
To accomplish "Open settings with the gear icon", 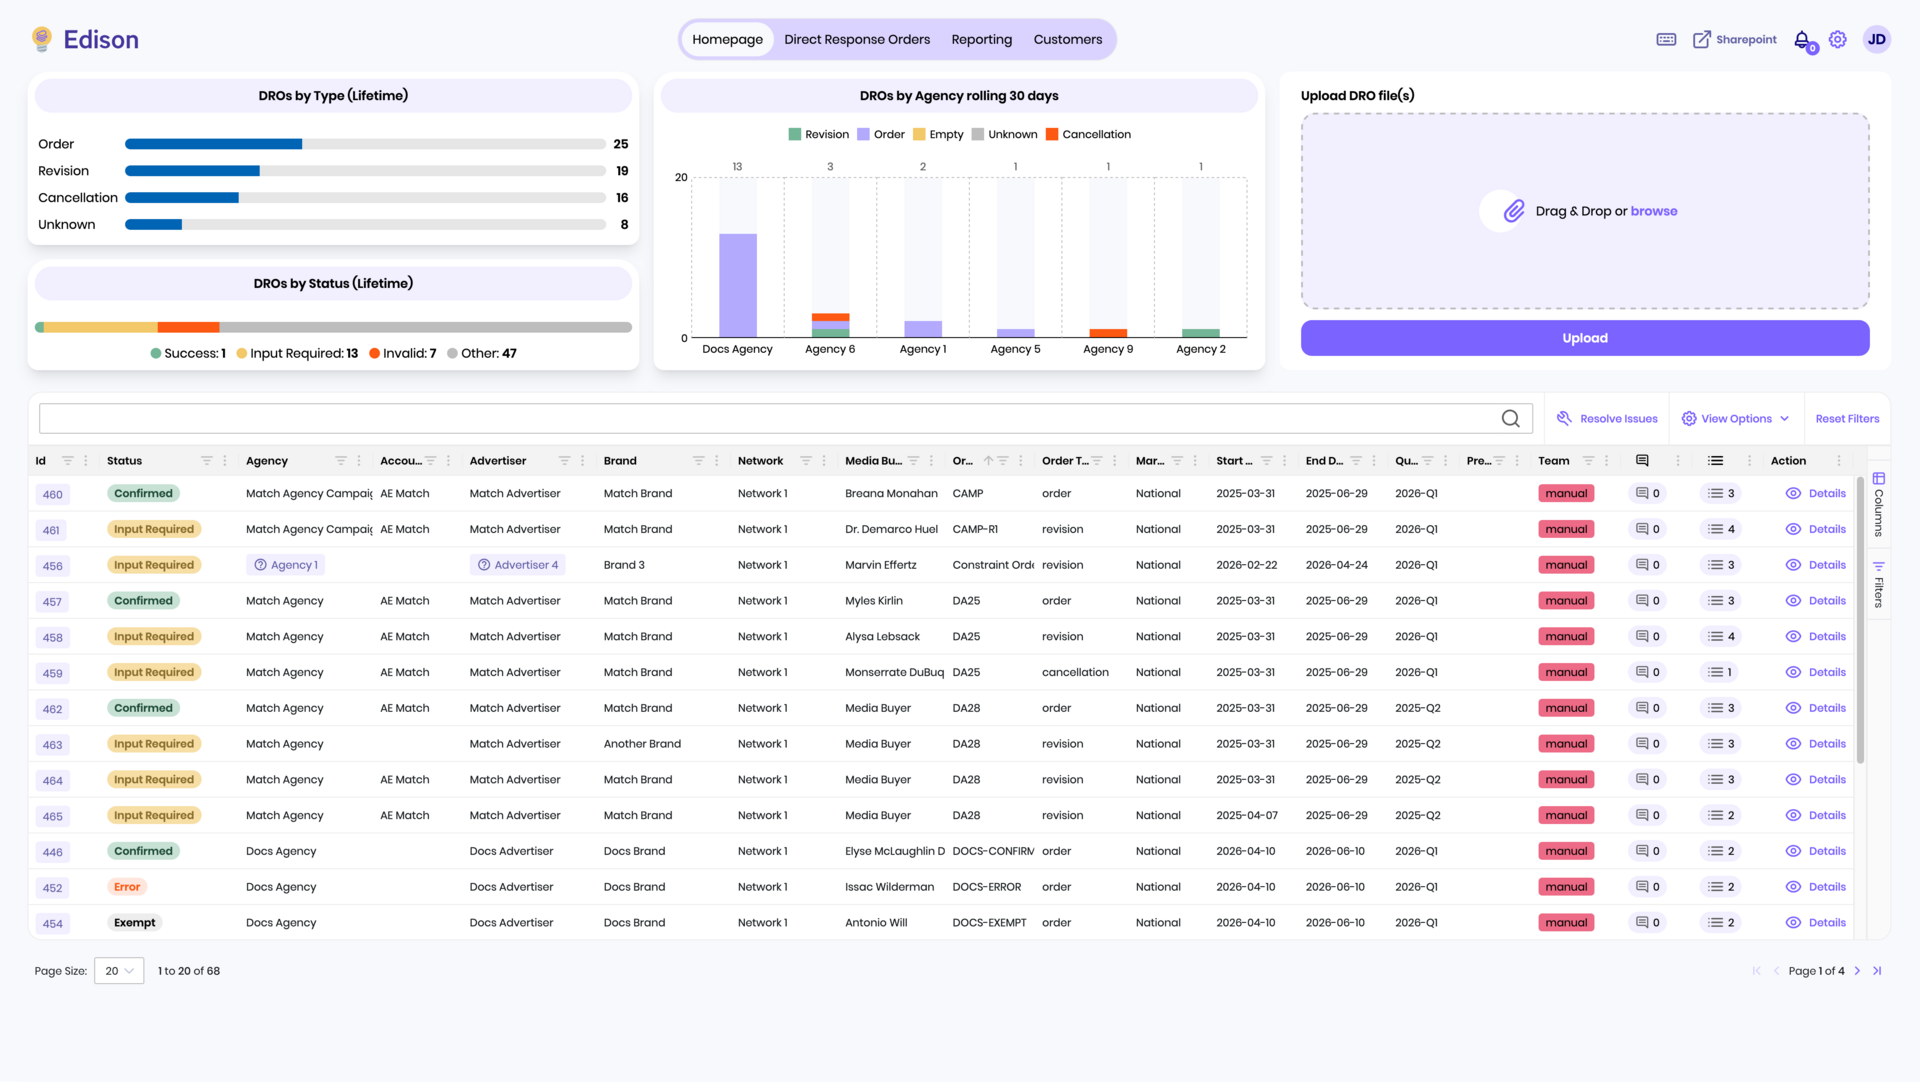I will coord(1837,39).
